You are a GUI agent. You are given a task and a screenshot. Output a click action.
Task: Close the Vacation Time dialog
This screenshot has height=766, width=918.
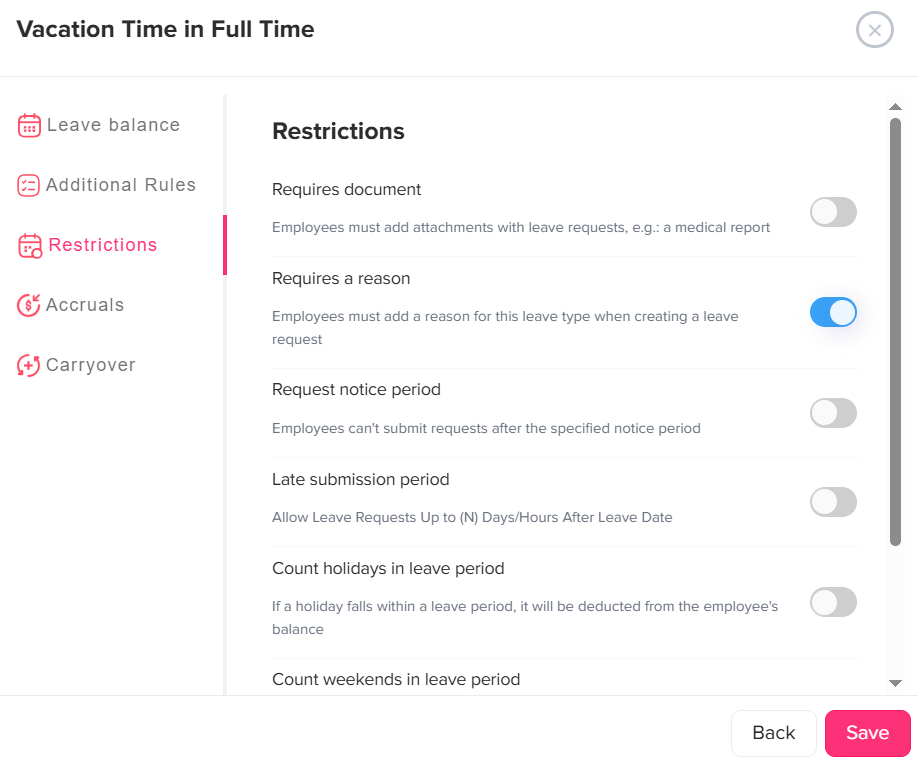tap(874, 30)
